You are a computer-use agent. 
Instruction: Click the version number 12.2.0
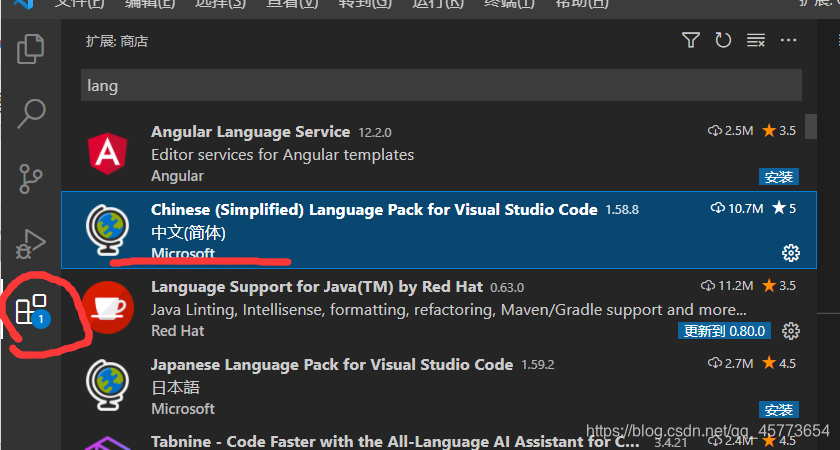[375, 132]
